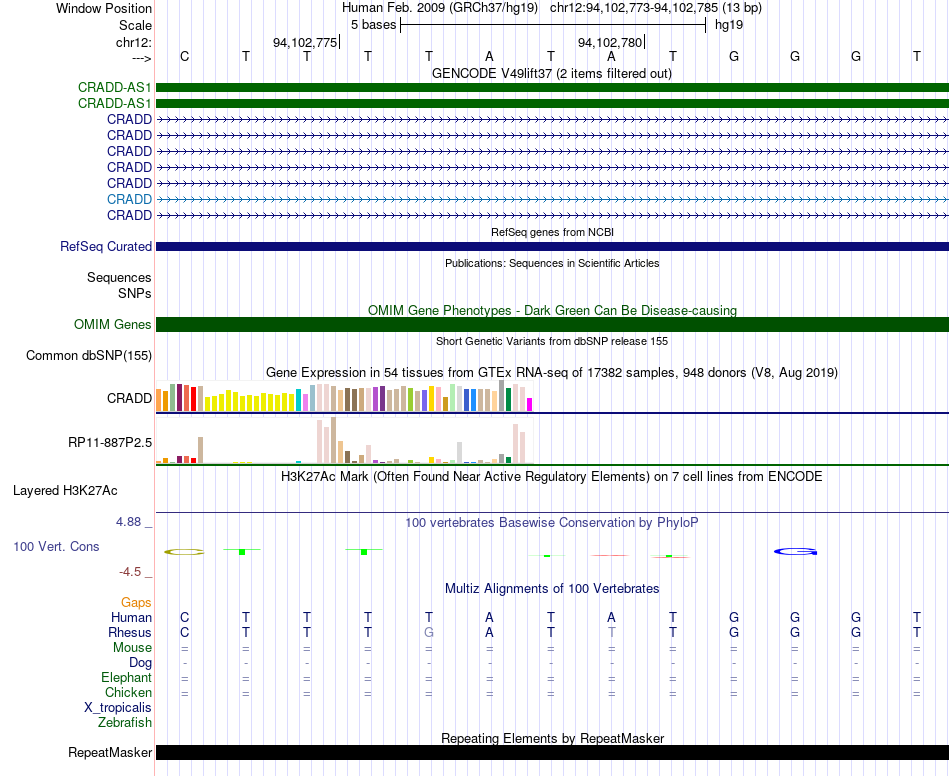Click the faded T in Rhesus row
Image resolution: width=950 pixels, height=776 pixels.
[x=612, y=632]
